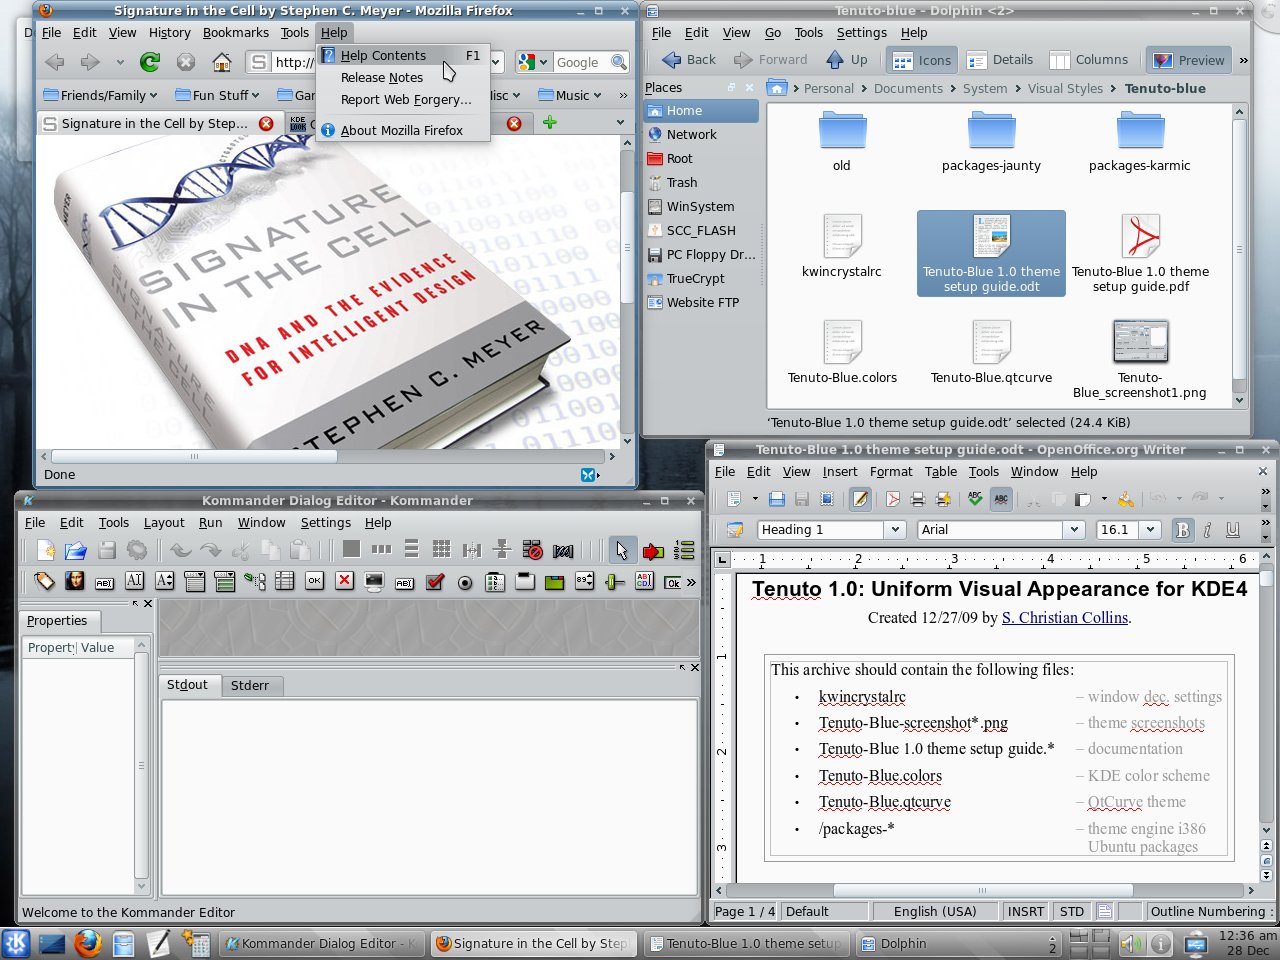The image size is (1280, 960).
Task: Open the Network place in Dolphin sidebar
Action: pos(691,134)
